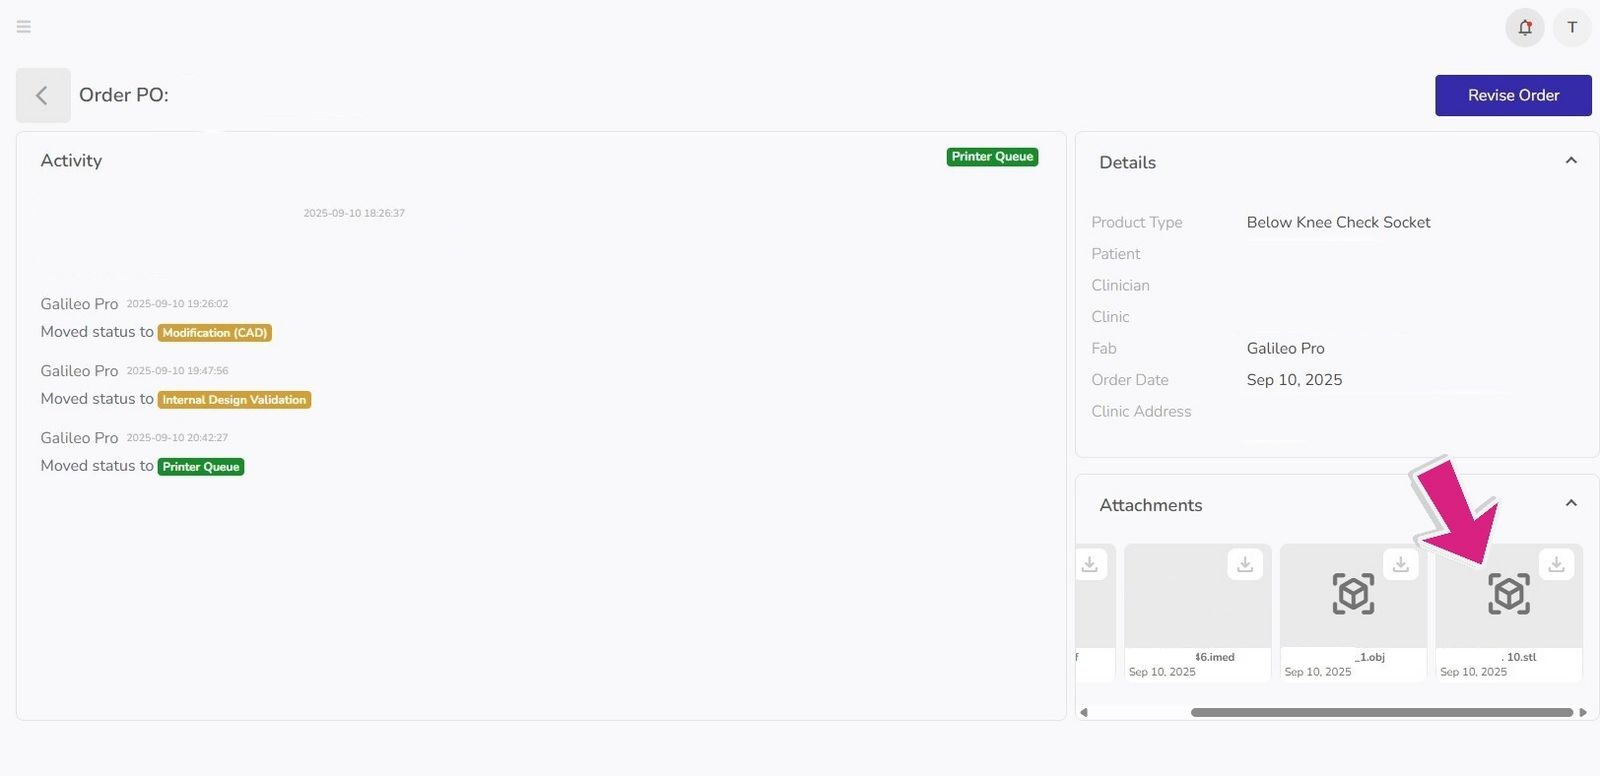The image size is (1600, 776).
Task: Open 3D viewer icon for .stl file
Action: (1508, 594)
